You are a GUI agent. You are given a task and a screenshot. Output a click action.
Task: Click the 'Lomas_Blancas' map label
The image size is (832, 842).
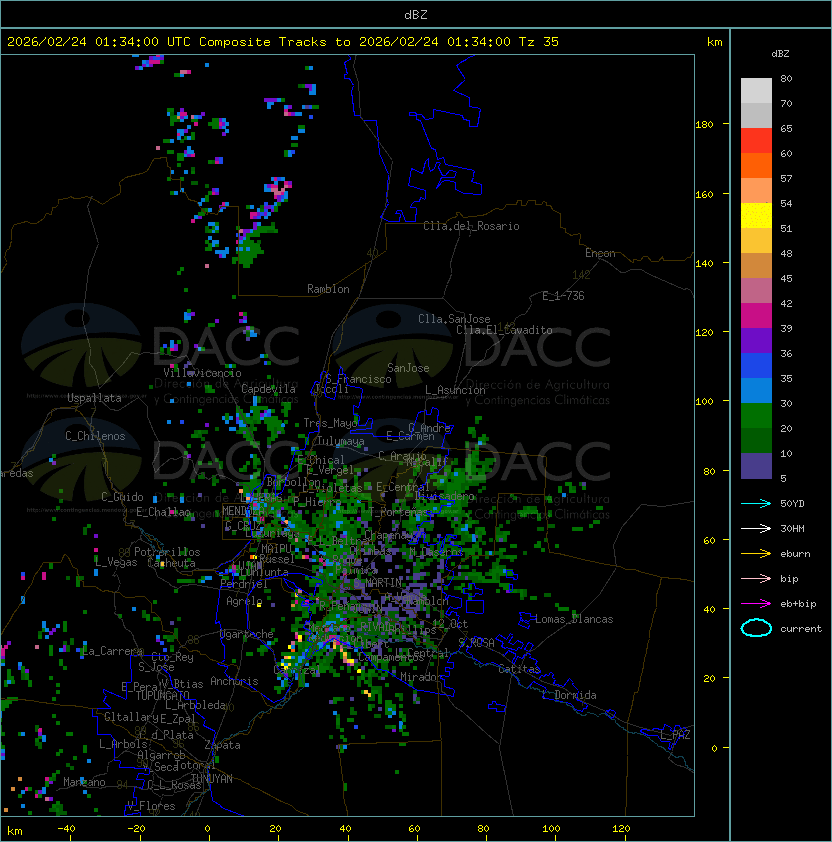[x=574, y=619]
